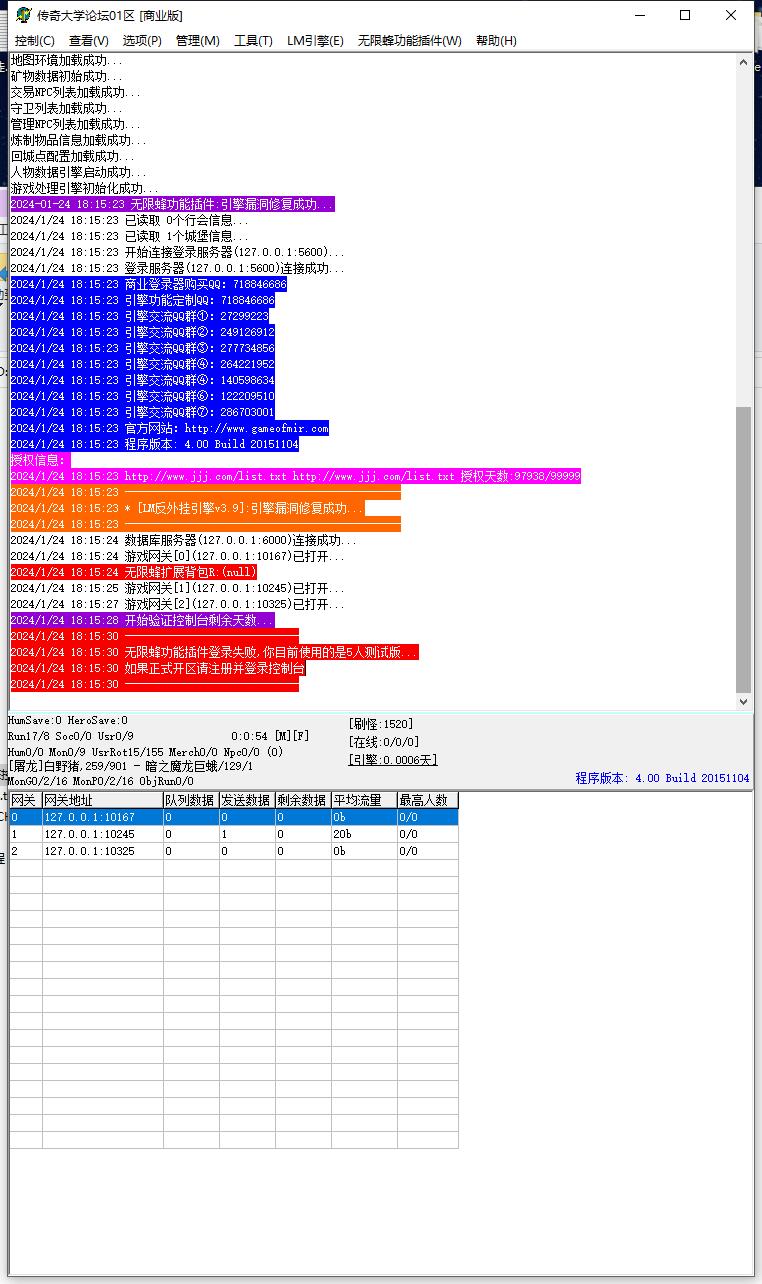
Task: Click the 网关地址 column header
Action: pos(102,800)
